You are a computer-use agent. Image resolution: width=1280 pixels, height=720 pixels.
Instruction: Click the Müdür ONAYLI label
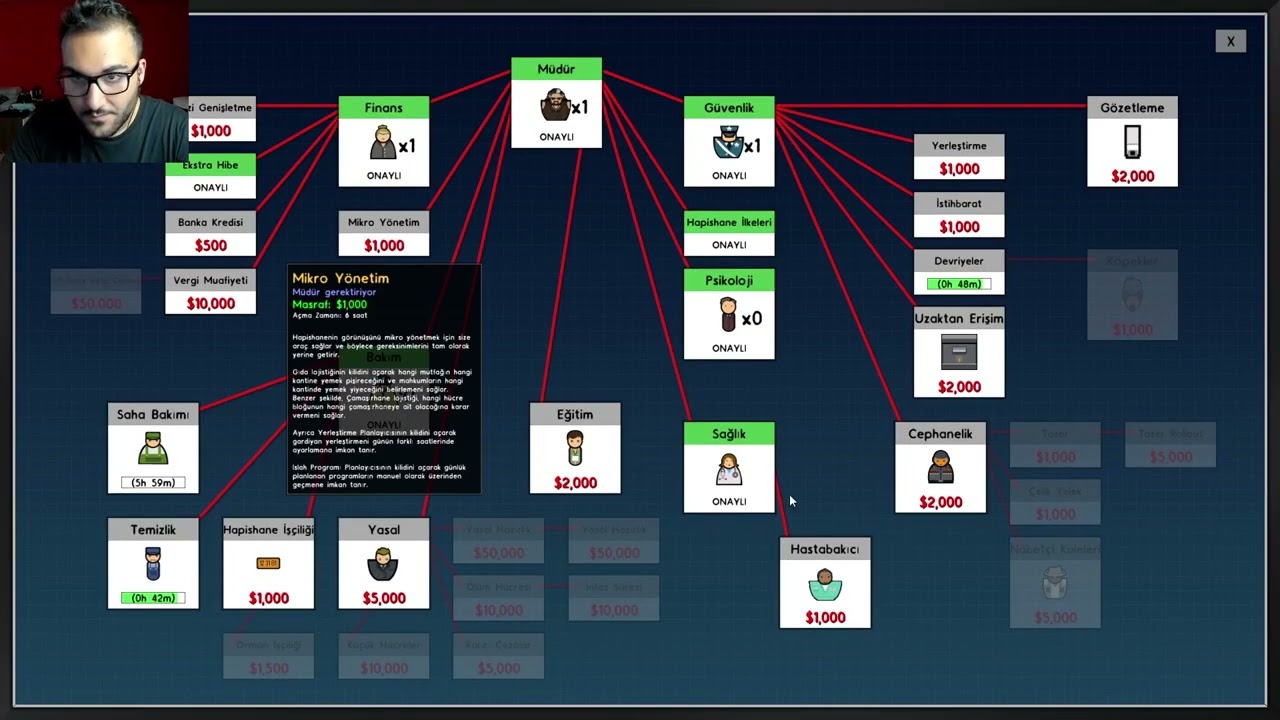(556, 137)
